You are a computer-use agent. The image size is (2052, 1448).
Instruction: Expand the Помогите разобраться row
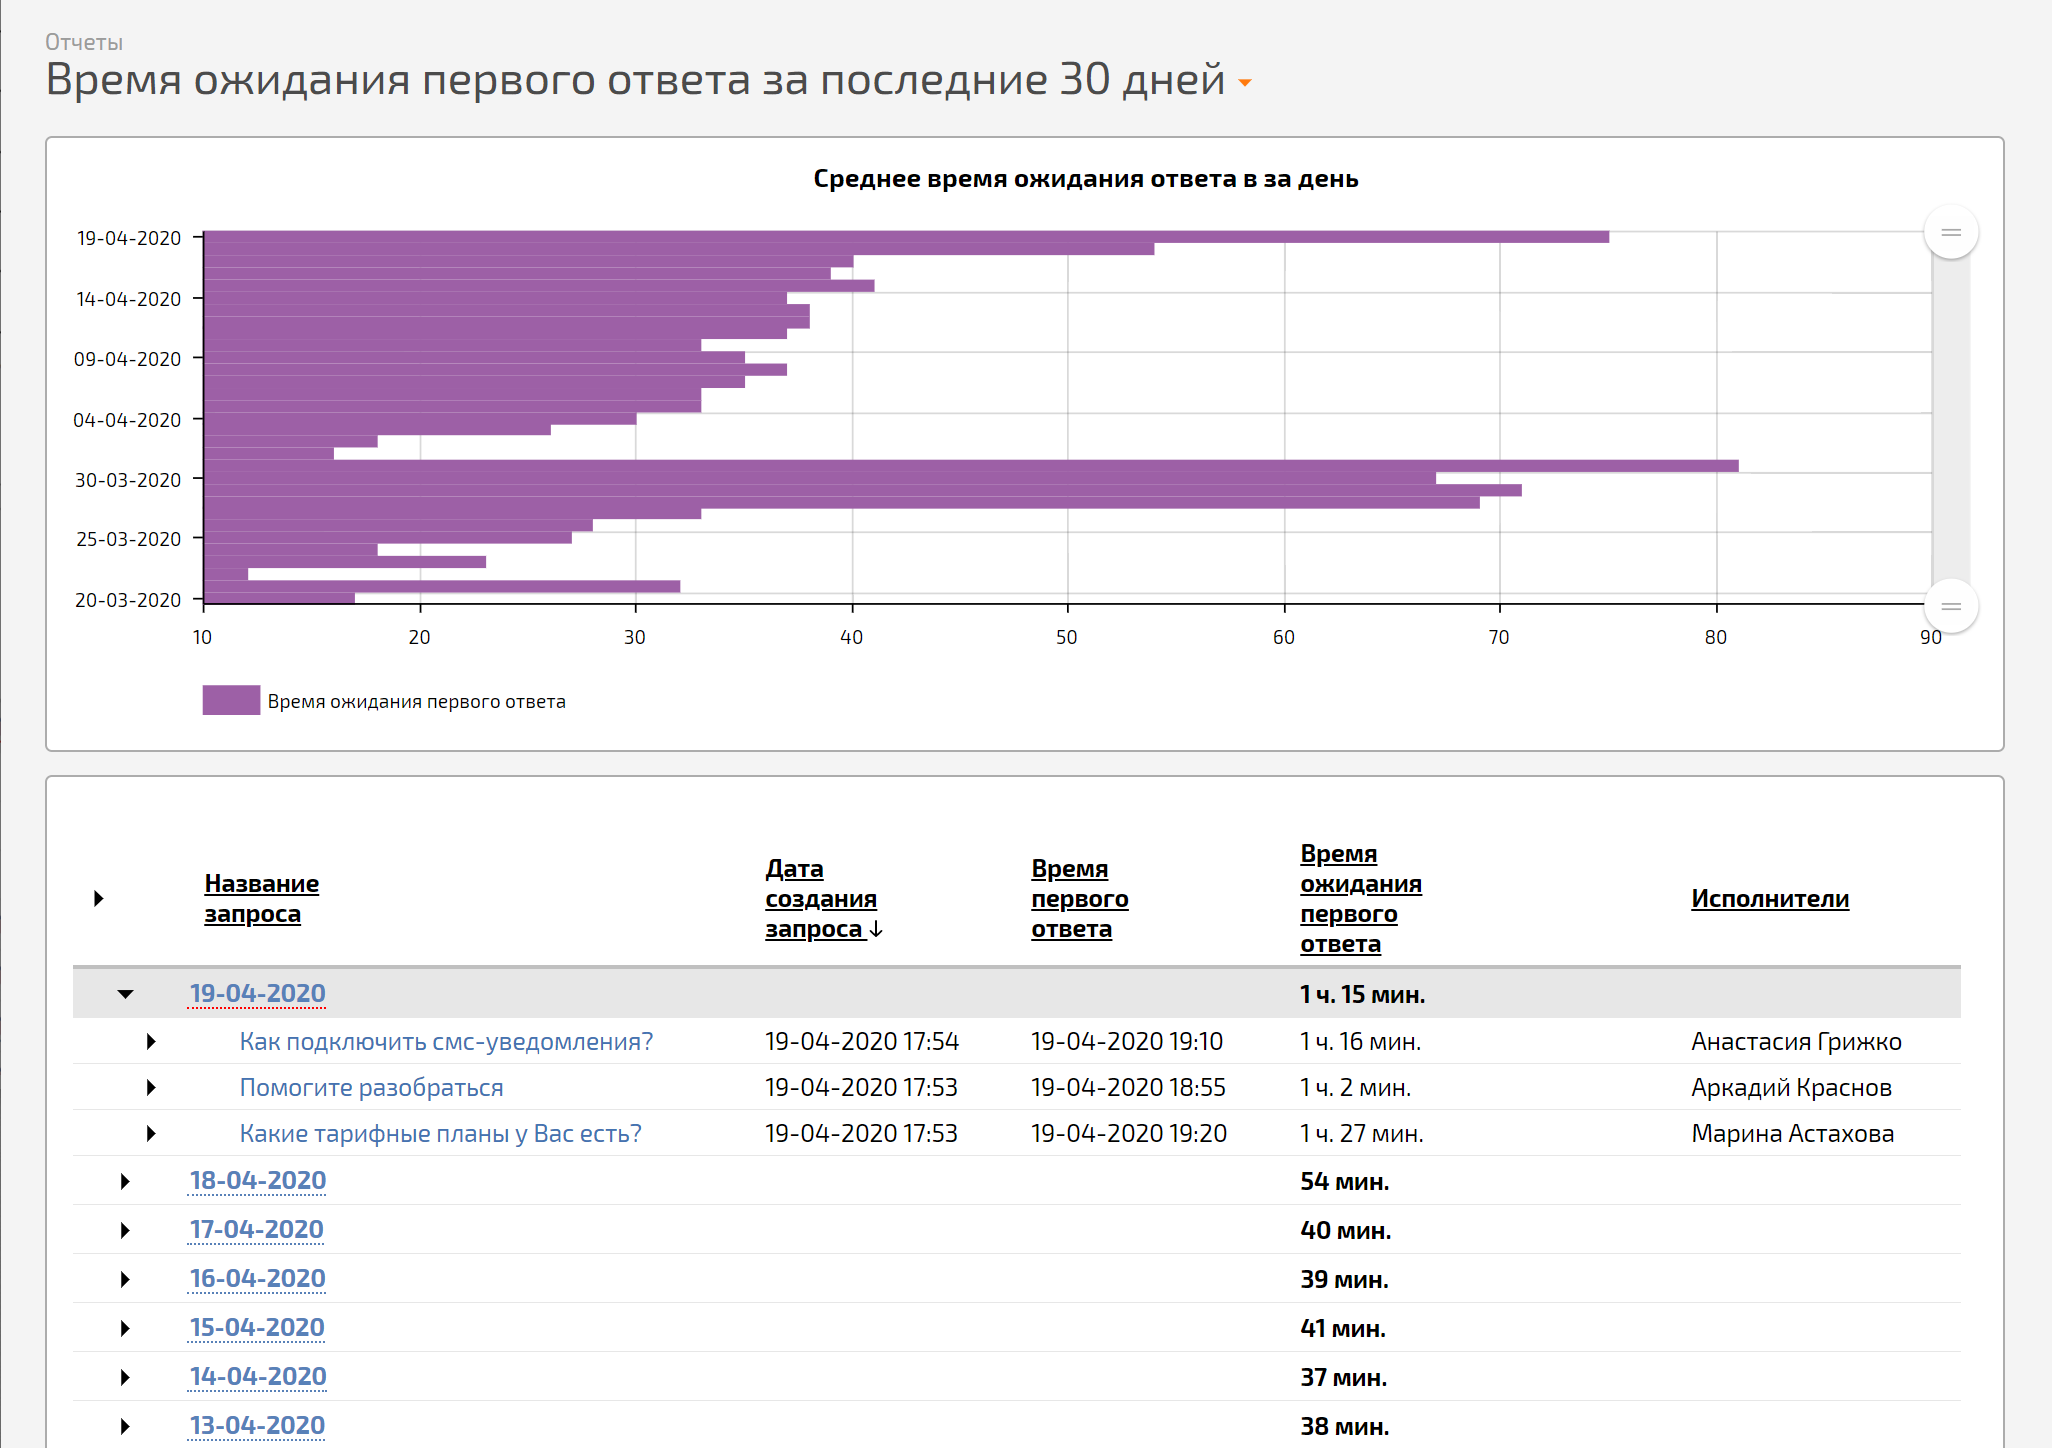click(151, 1087)
